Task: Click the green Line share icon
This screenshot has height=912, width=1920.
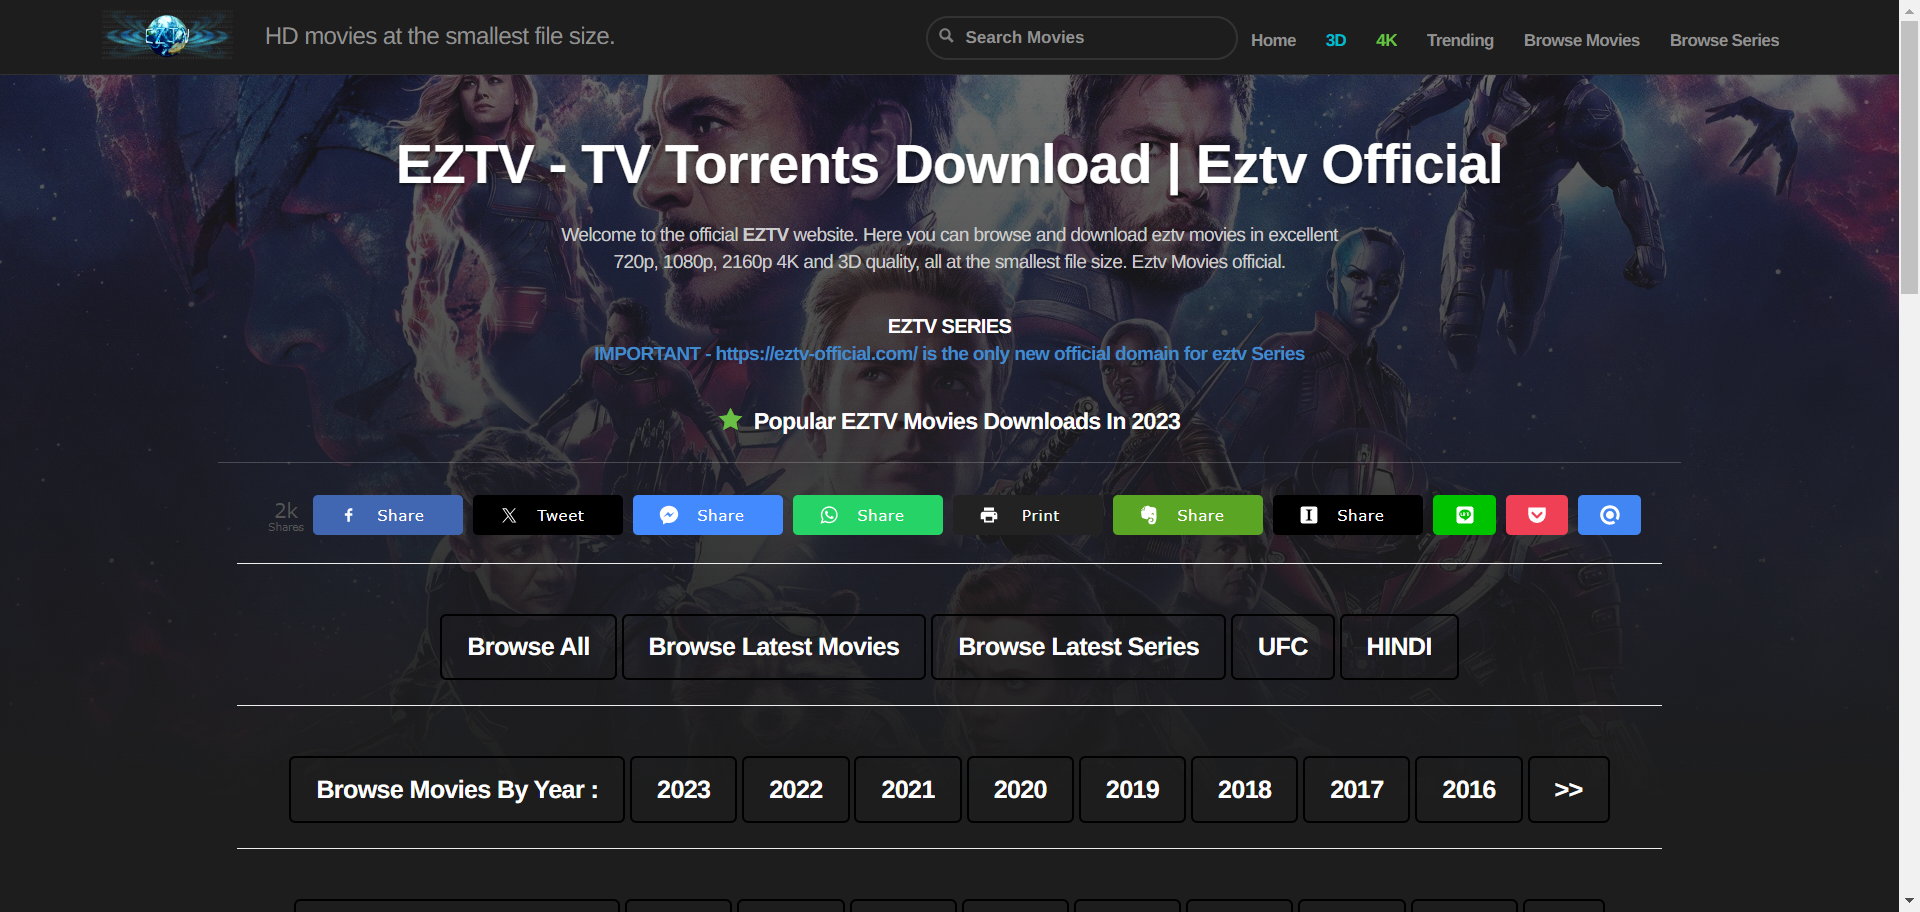Action: tap(1464, 515)
